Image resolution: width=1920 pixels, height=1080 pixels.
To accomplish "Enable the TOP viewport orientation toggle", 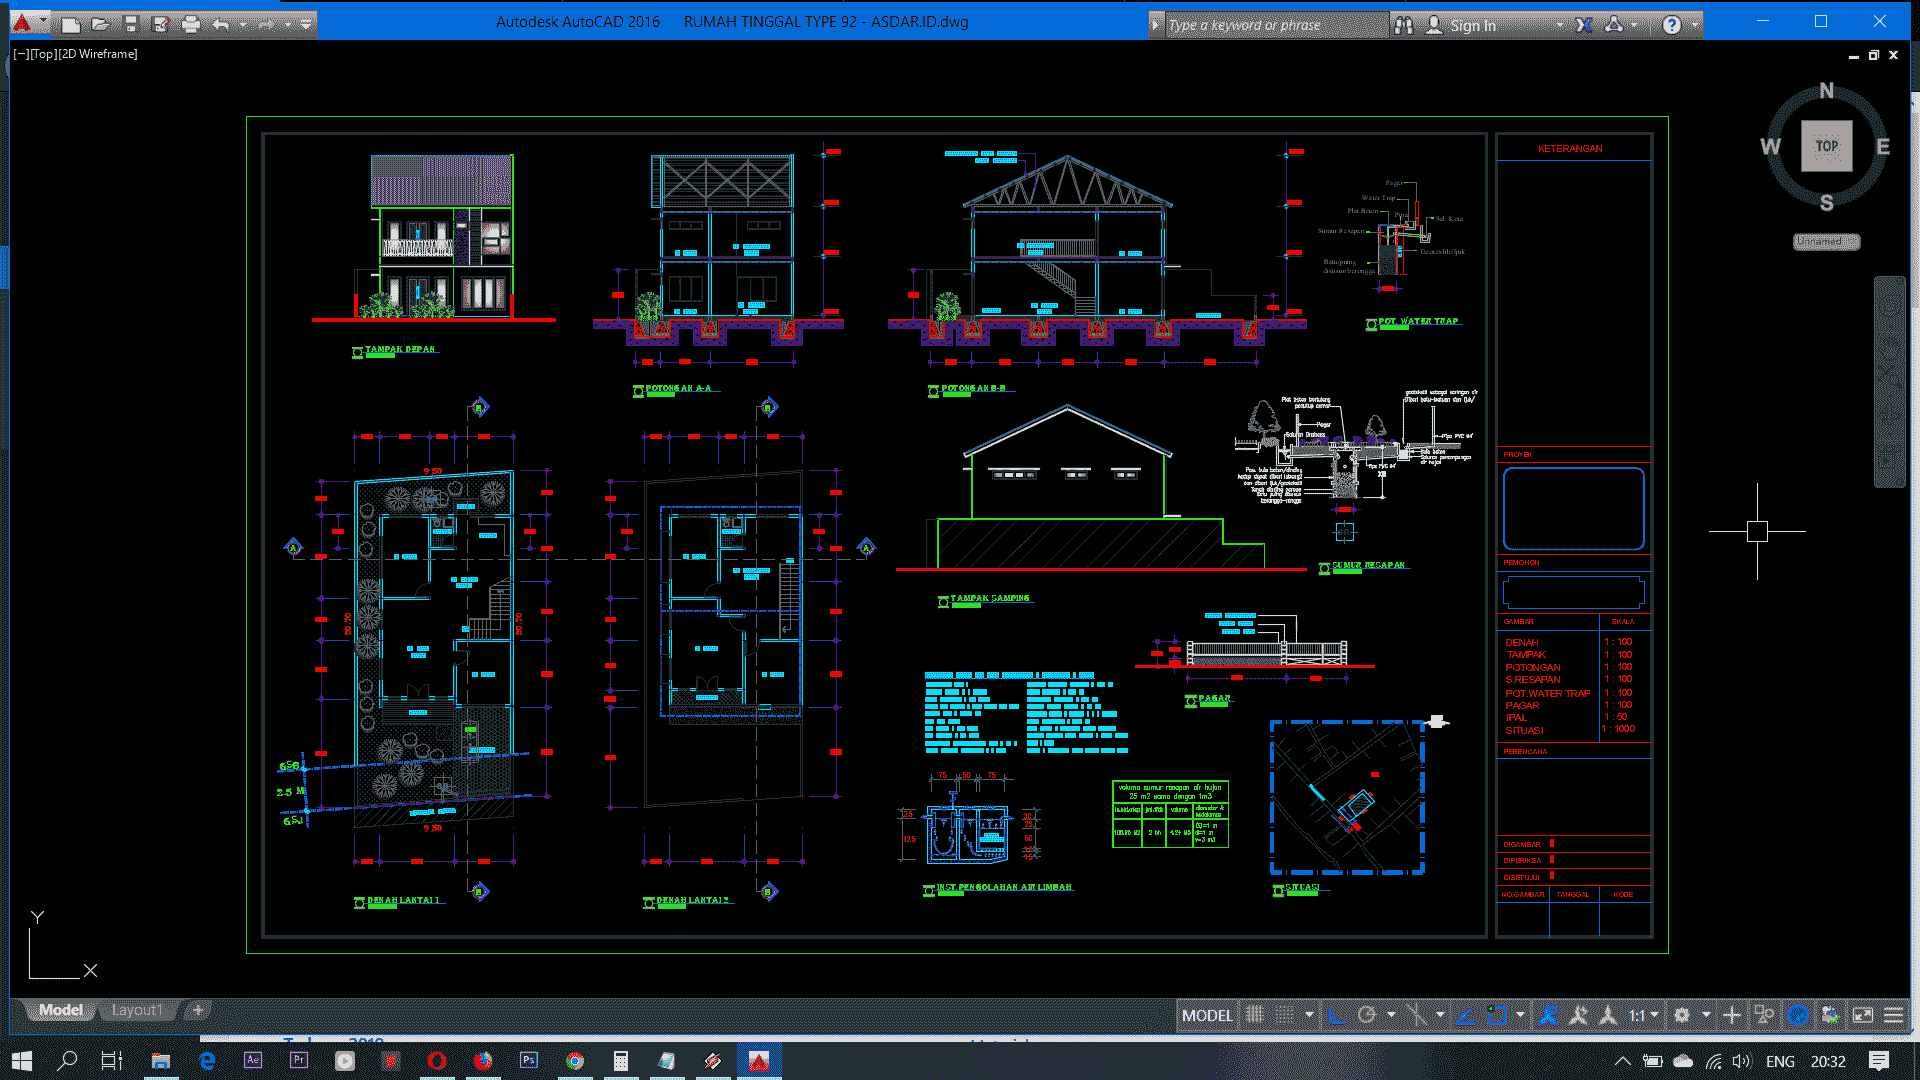I will click(1826, 145).
